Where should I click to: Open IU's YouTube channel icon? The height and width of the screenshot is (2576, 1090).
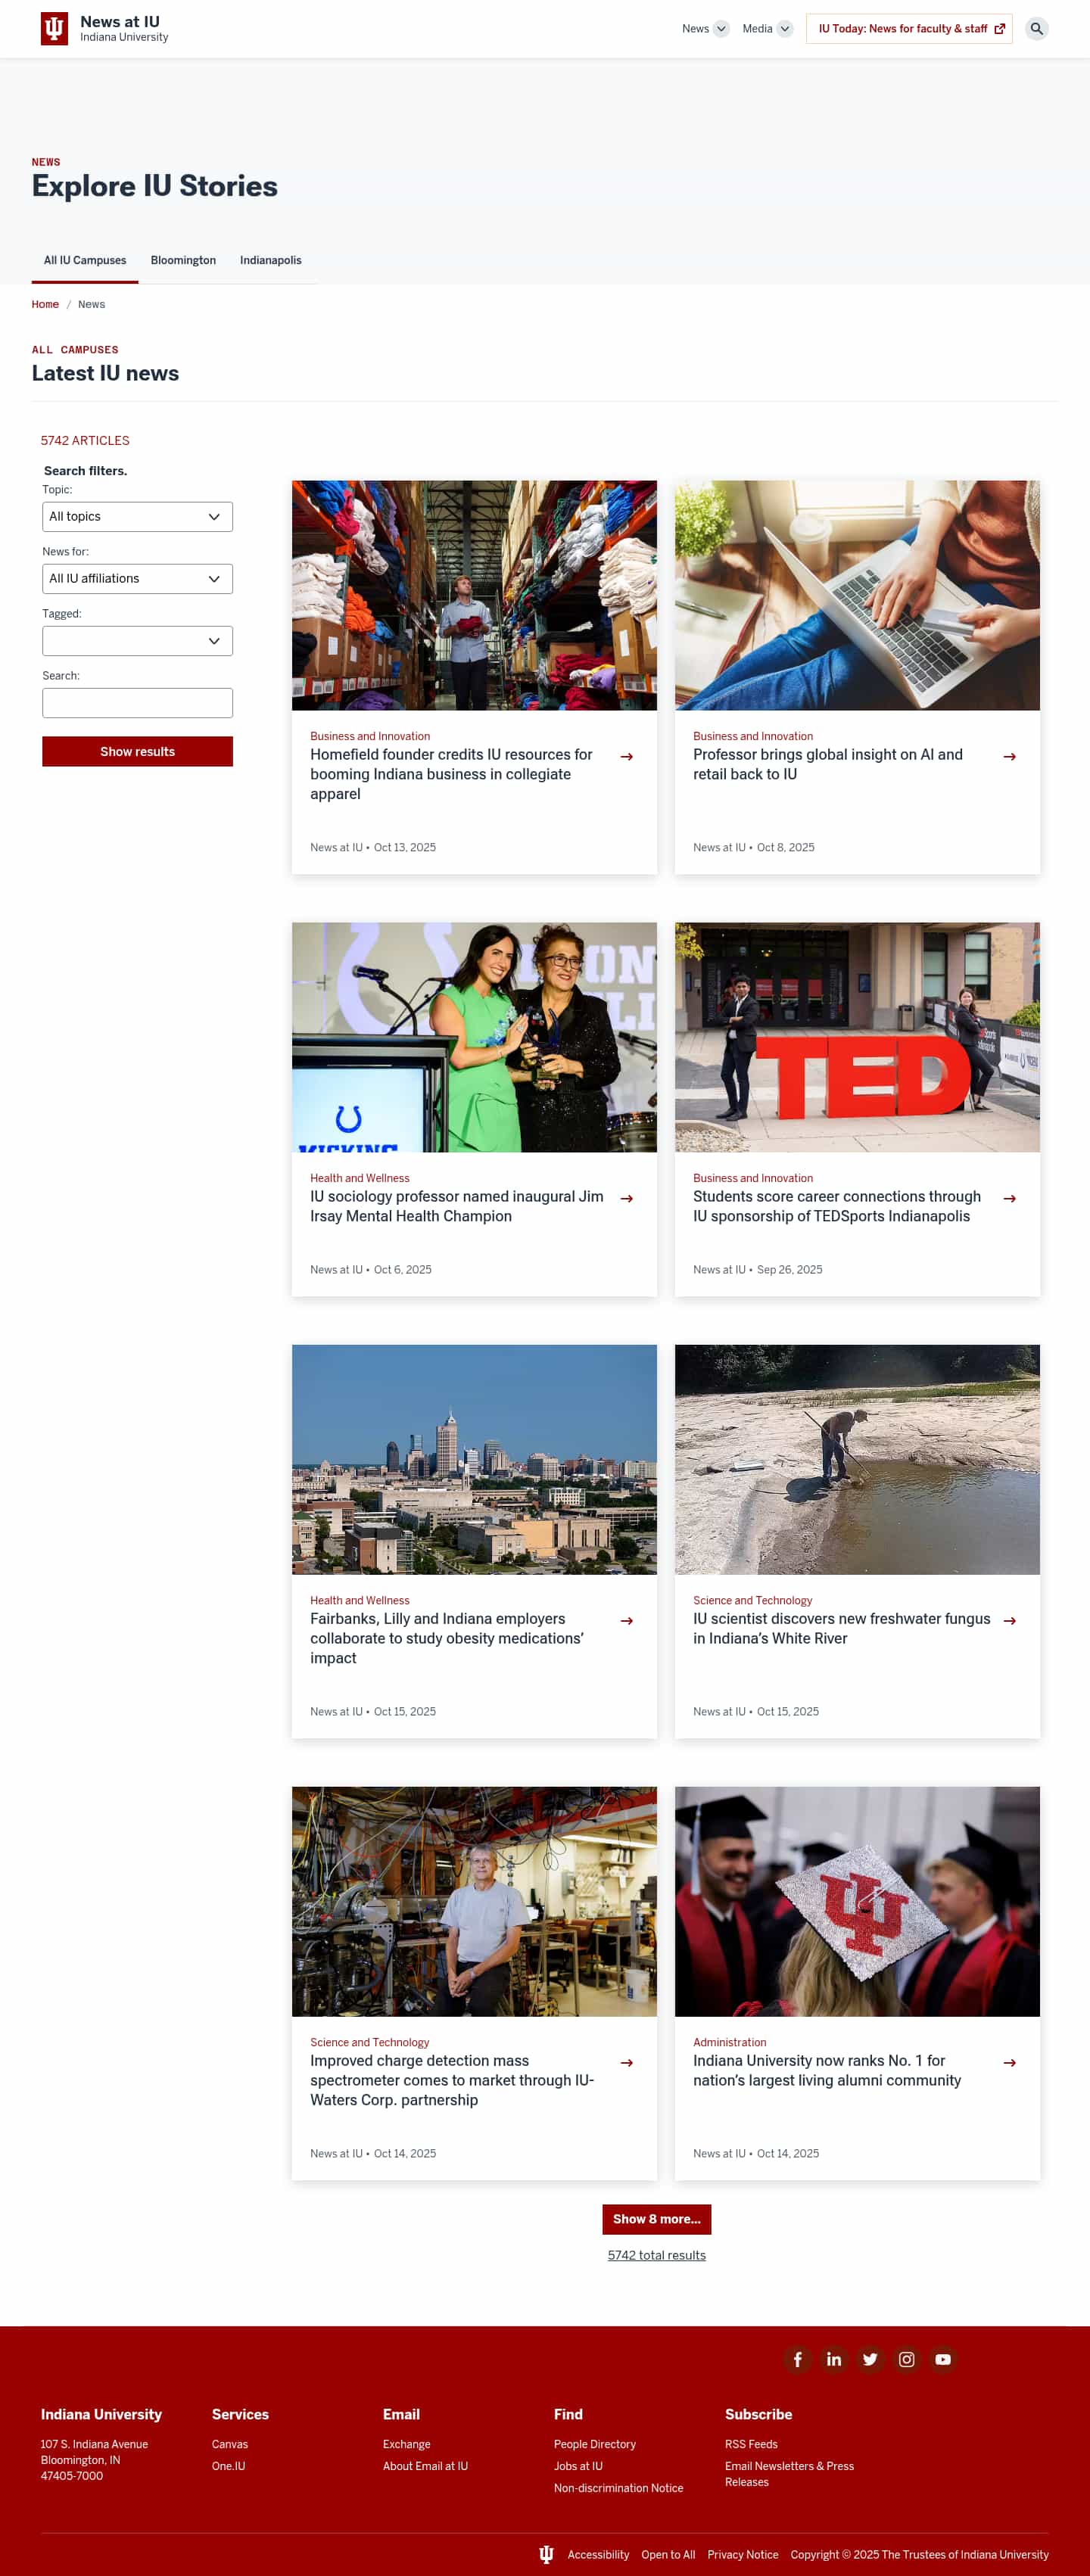tap(942, 2359)
